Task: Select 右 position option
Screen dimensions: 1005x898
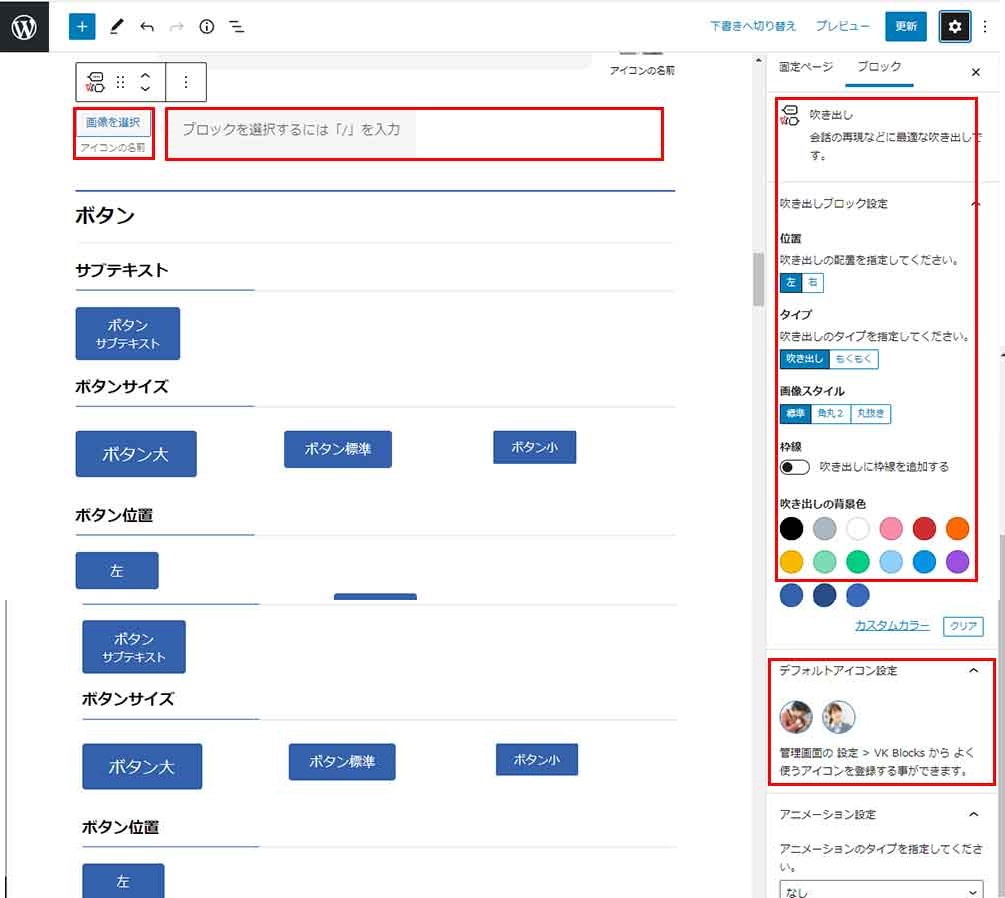Action: click(813, 283)
